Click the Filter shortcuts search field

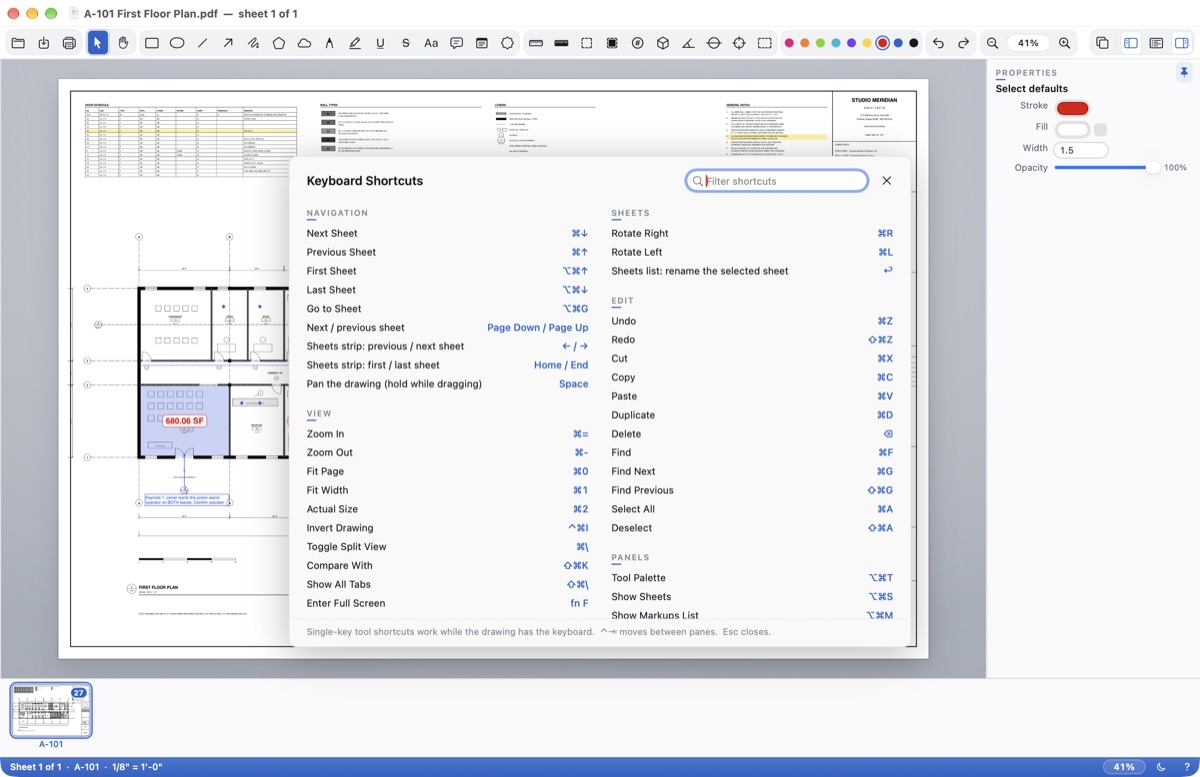pos(777,181)
